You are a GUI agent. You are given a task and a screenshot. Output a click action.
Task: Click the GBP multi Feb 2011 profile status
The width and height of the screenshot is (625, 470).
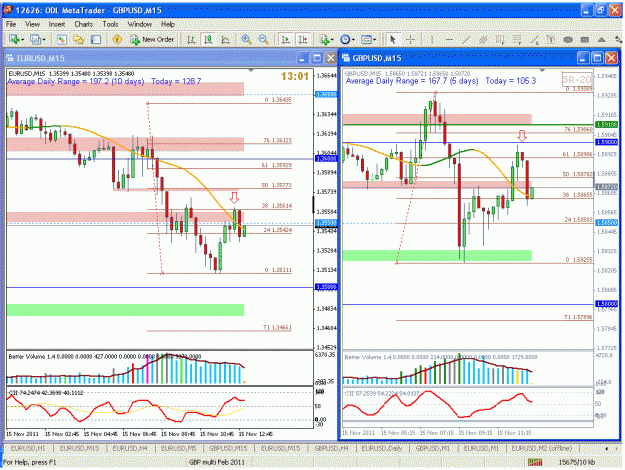[216, 462]
